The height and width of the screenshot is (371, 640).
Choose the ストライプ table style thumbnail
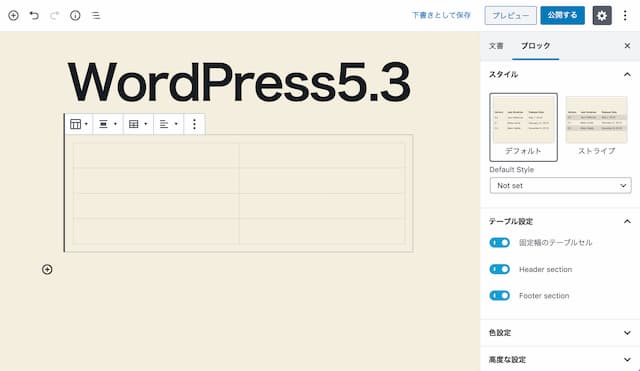(x=596, y=127)
